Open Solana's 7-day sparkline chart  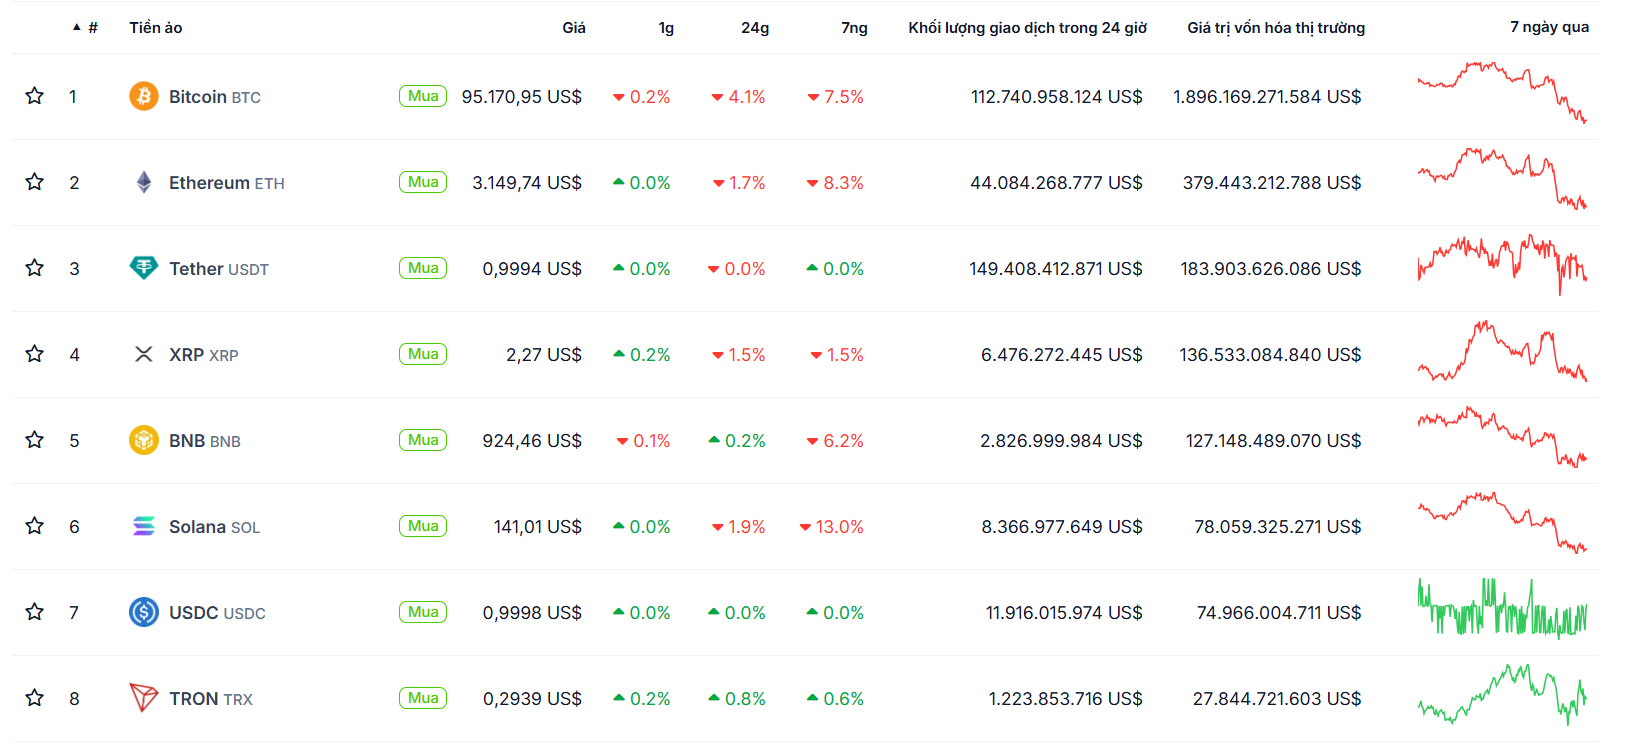[x=1502, y=522]
